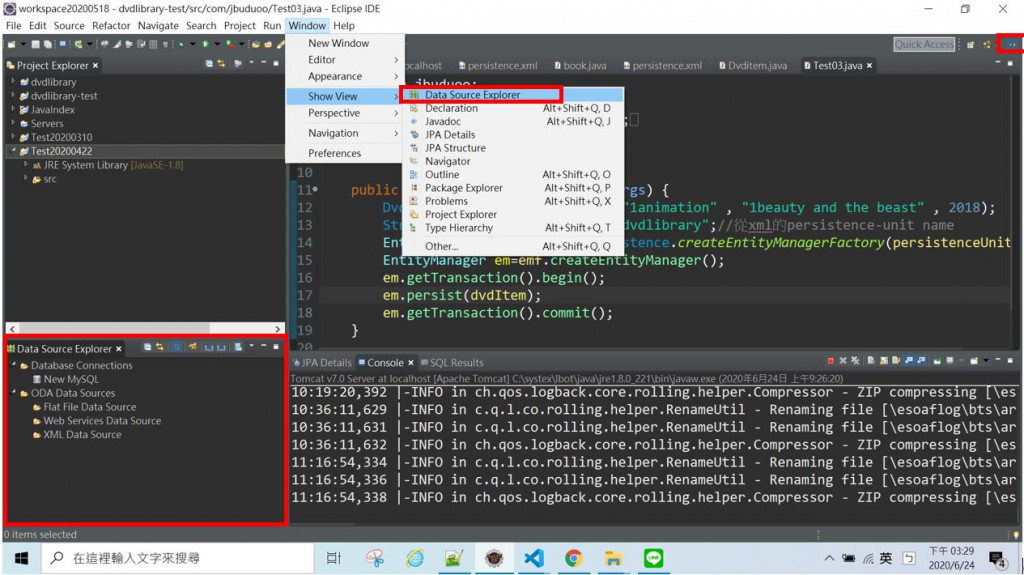Click Clear Console icon

coord(871,361)
